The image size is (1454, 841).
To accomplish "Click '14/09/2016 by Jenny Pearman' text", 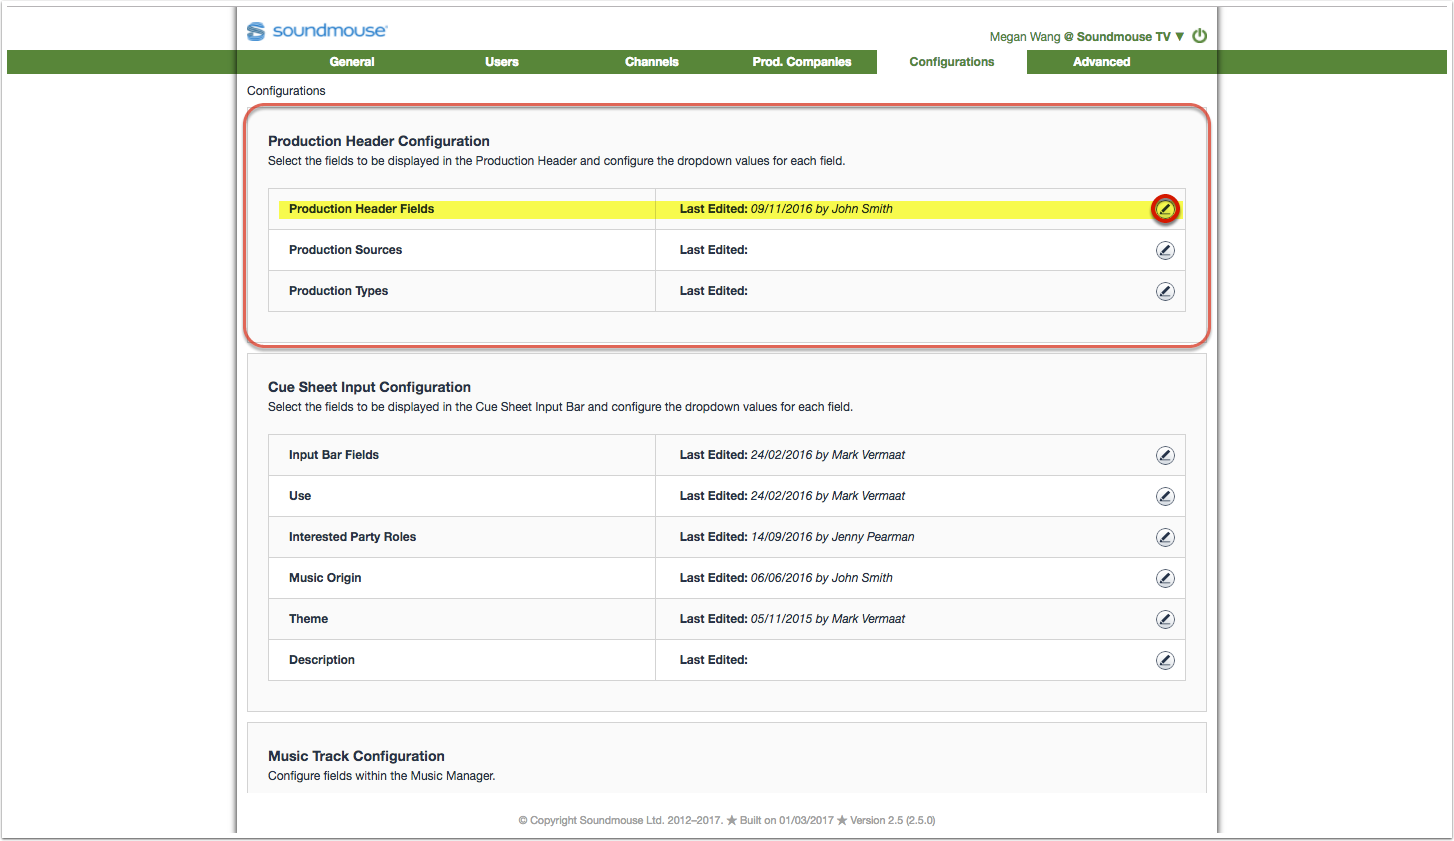I will [x=833, y=537].
